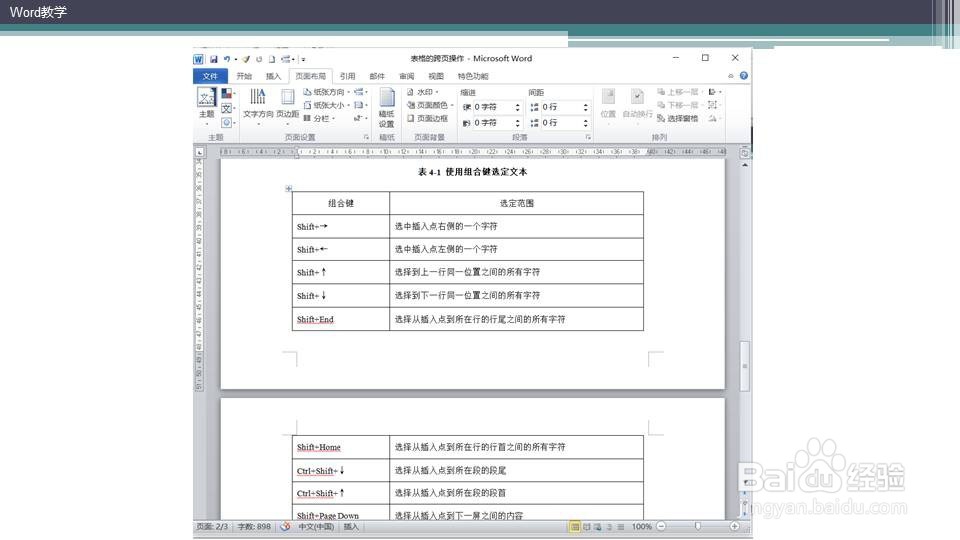Image resolution: width=960 pixels, height=540 pixels.
Task: Open 水印 watermark dropdown
Action: pyautogui.click(x=422, y=92)
